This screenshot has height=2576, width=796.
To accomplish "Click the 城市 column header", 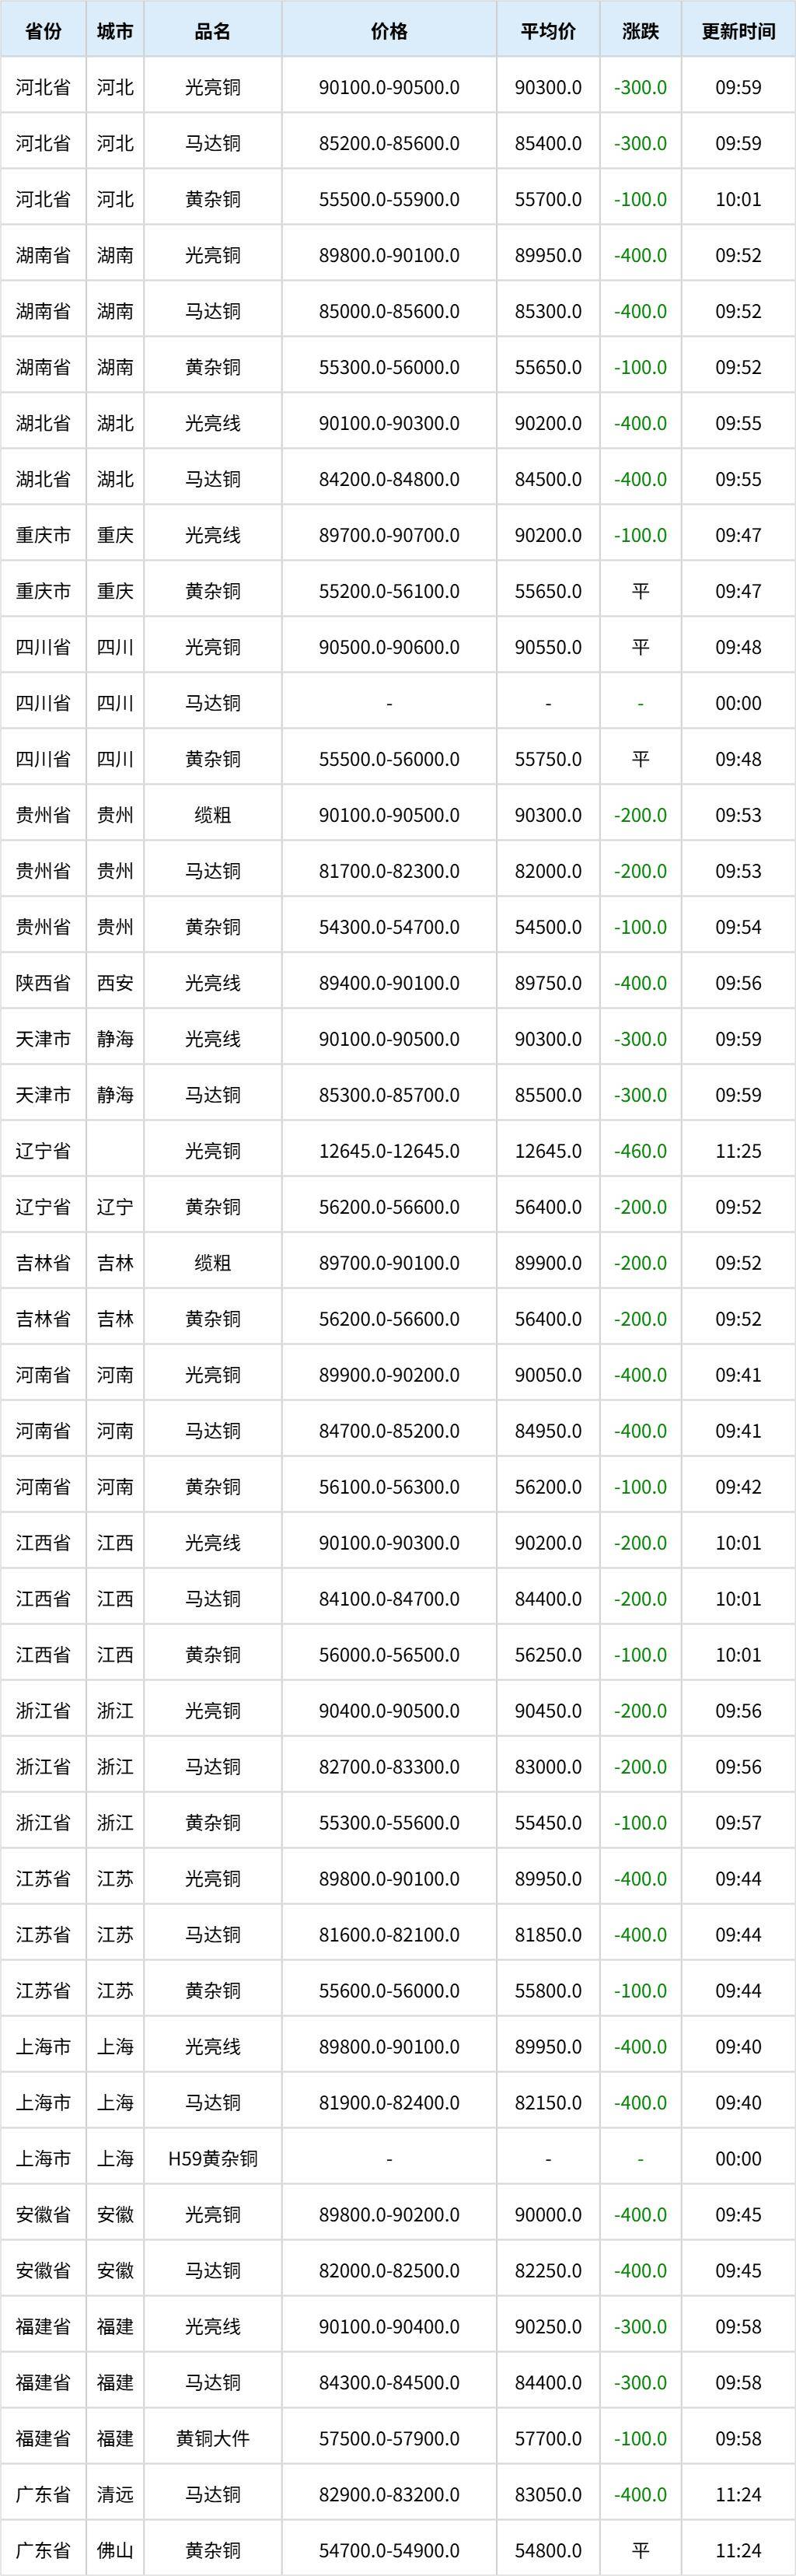I will pyautogui.click(x=115, y=31).
